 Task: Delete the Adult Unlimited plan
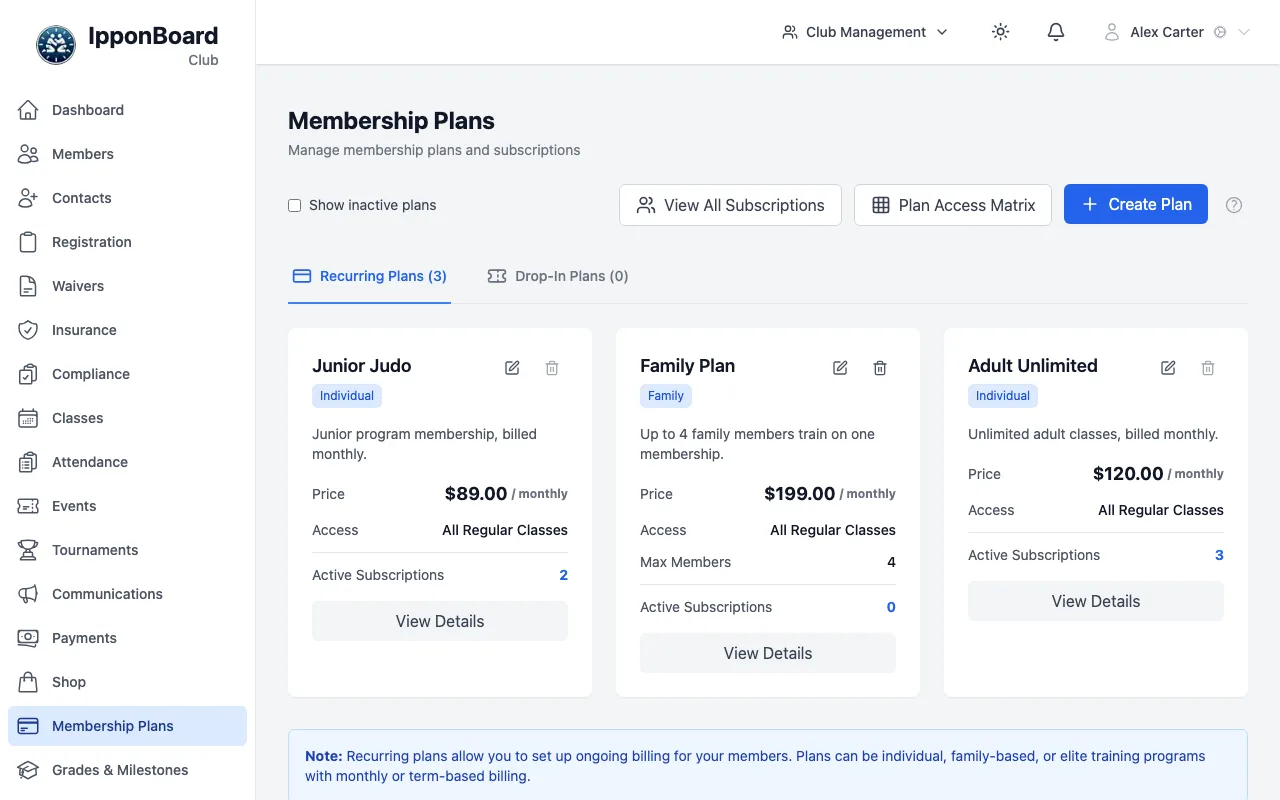coord(1208,368)
